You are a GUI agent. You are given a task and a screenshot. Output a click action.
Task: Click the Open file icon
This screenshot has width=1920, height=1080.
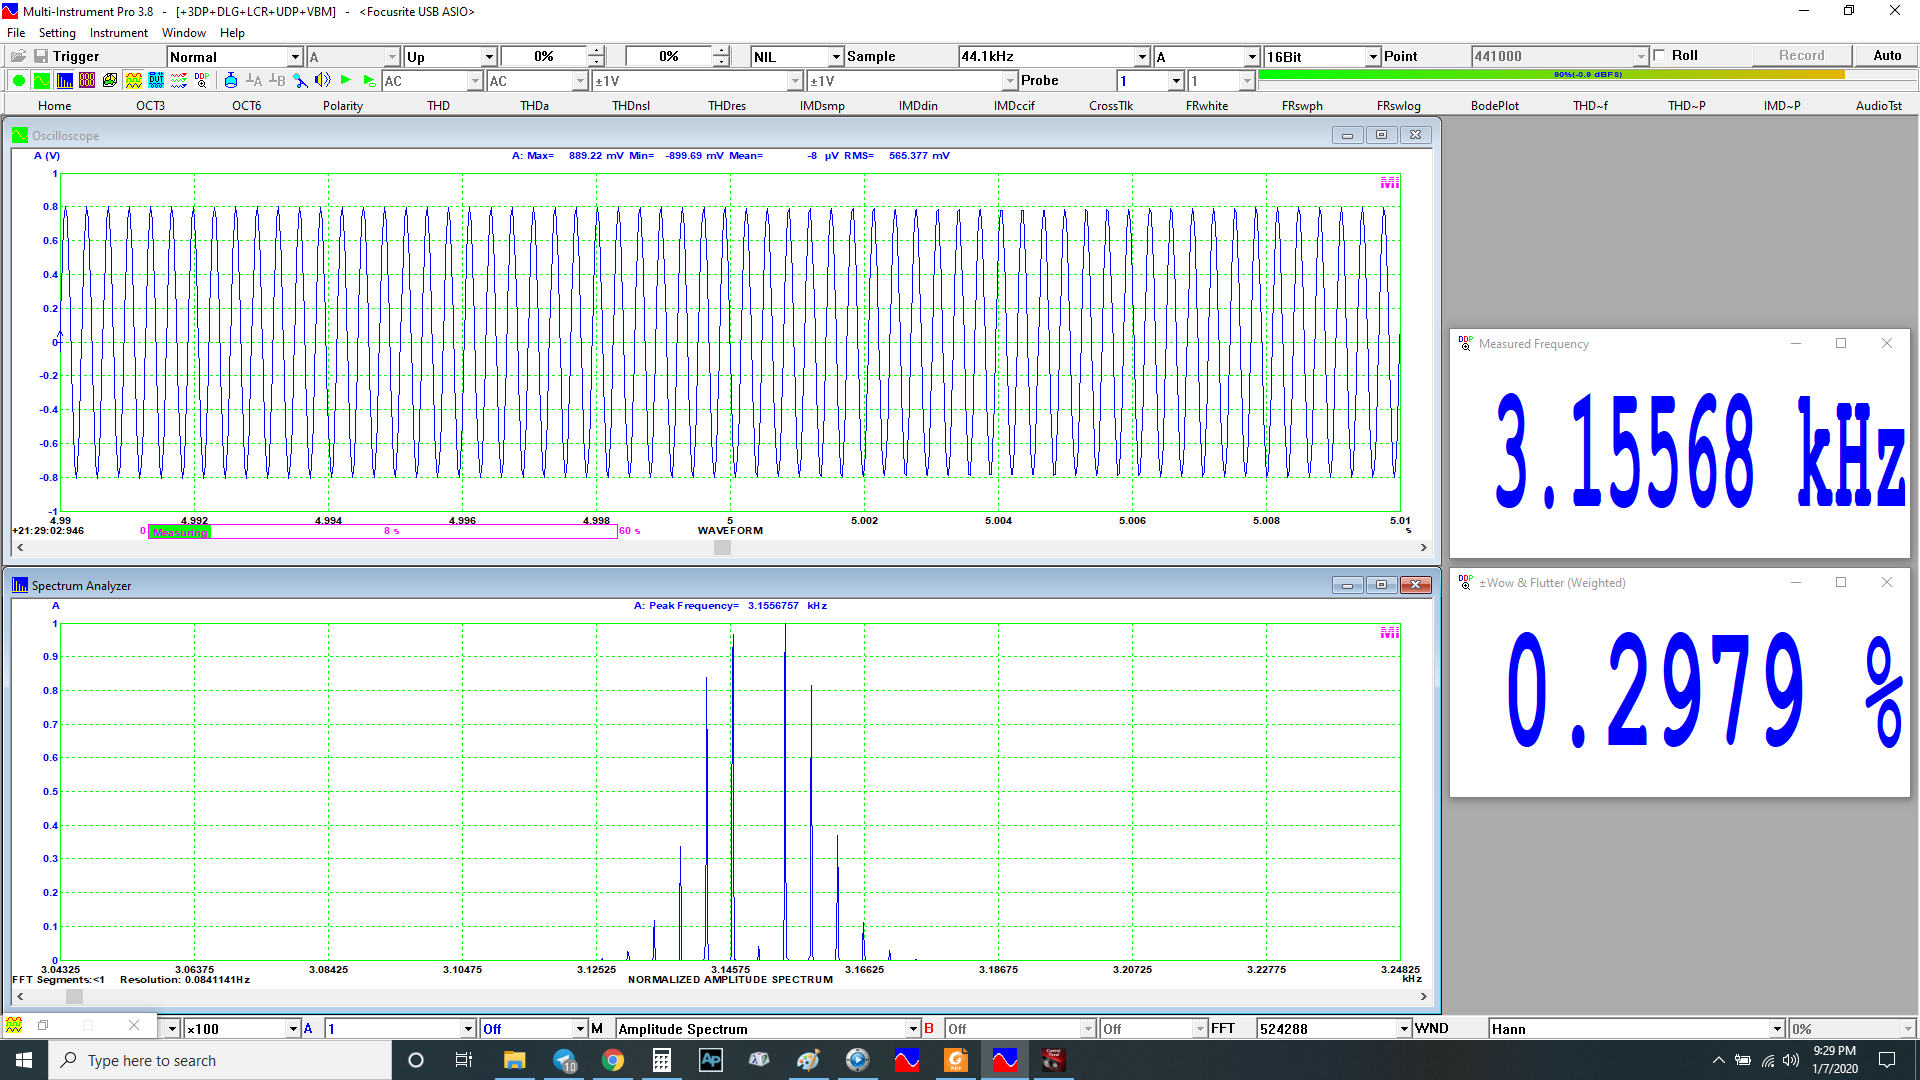tap(18, 56)
